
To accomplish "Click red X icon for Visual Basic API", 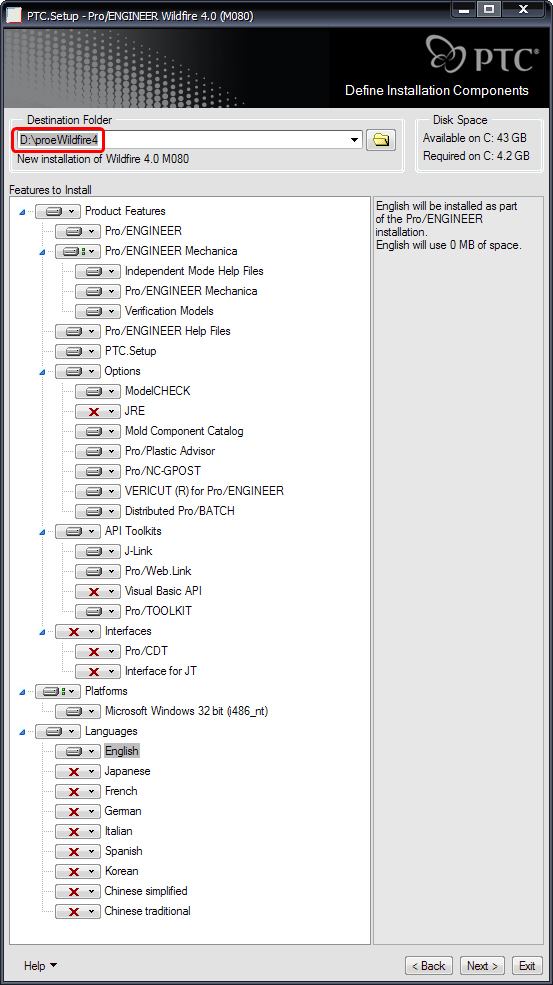I will [93, 592].
